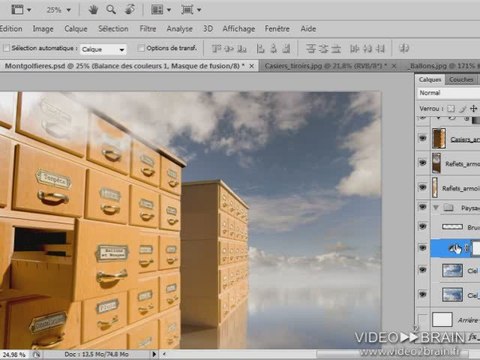The width and height of the screenshot is (480, 360).
Task: Open the 25% zoom level dropdown
Action: tap(69, 10)
